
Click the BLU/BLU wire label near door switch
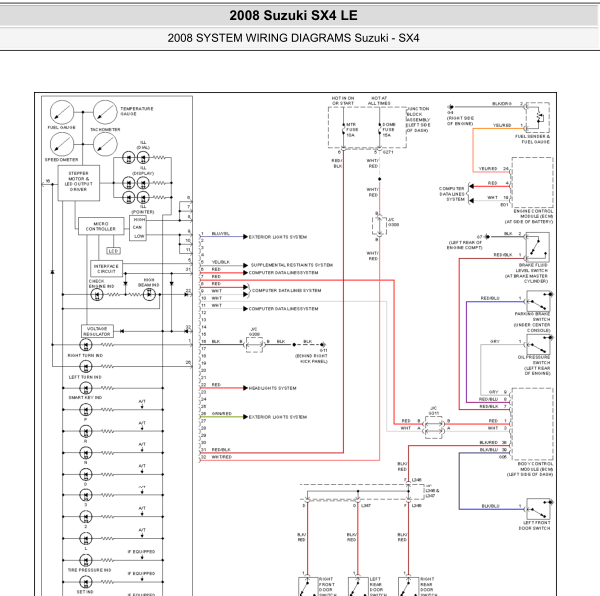tap(490, 506)
